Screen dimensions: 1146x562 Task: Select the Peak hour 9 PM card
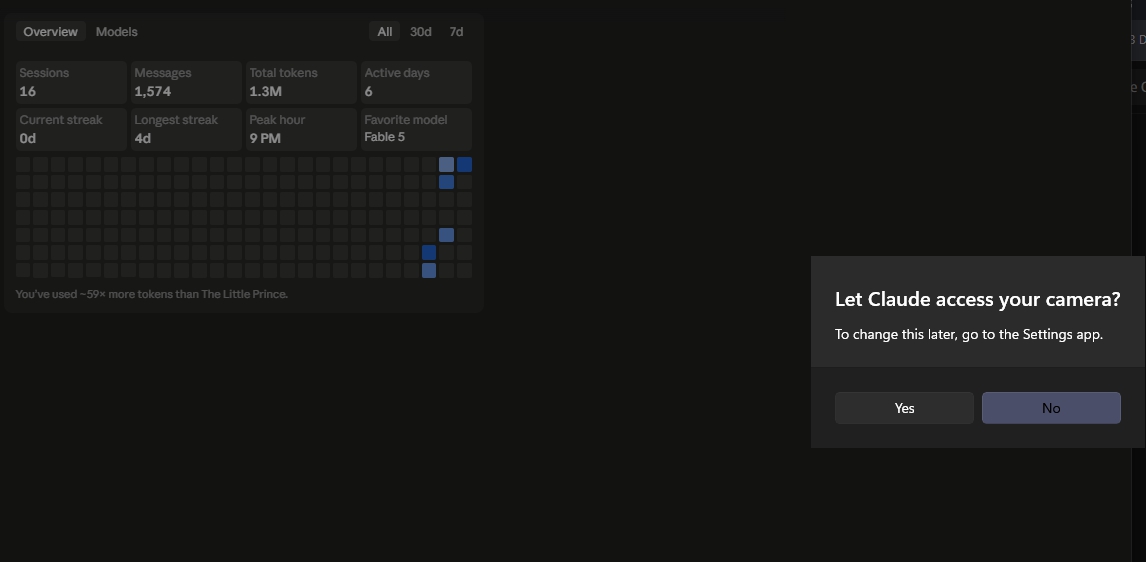301,129
